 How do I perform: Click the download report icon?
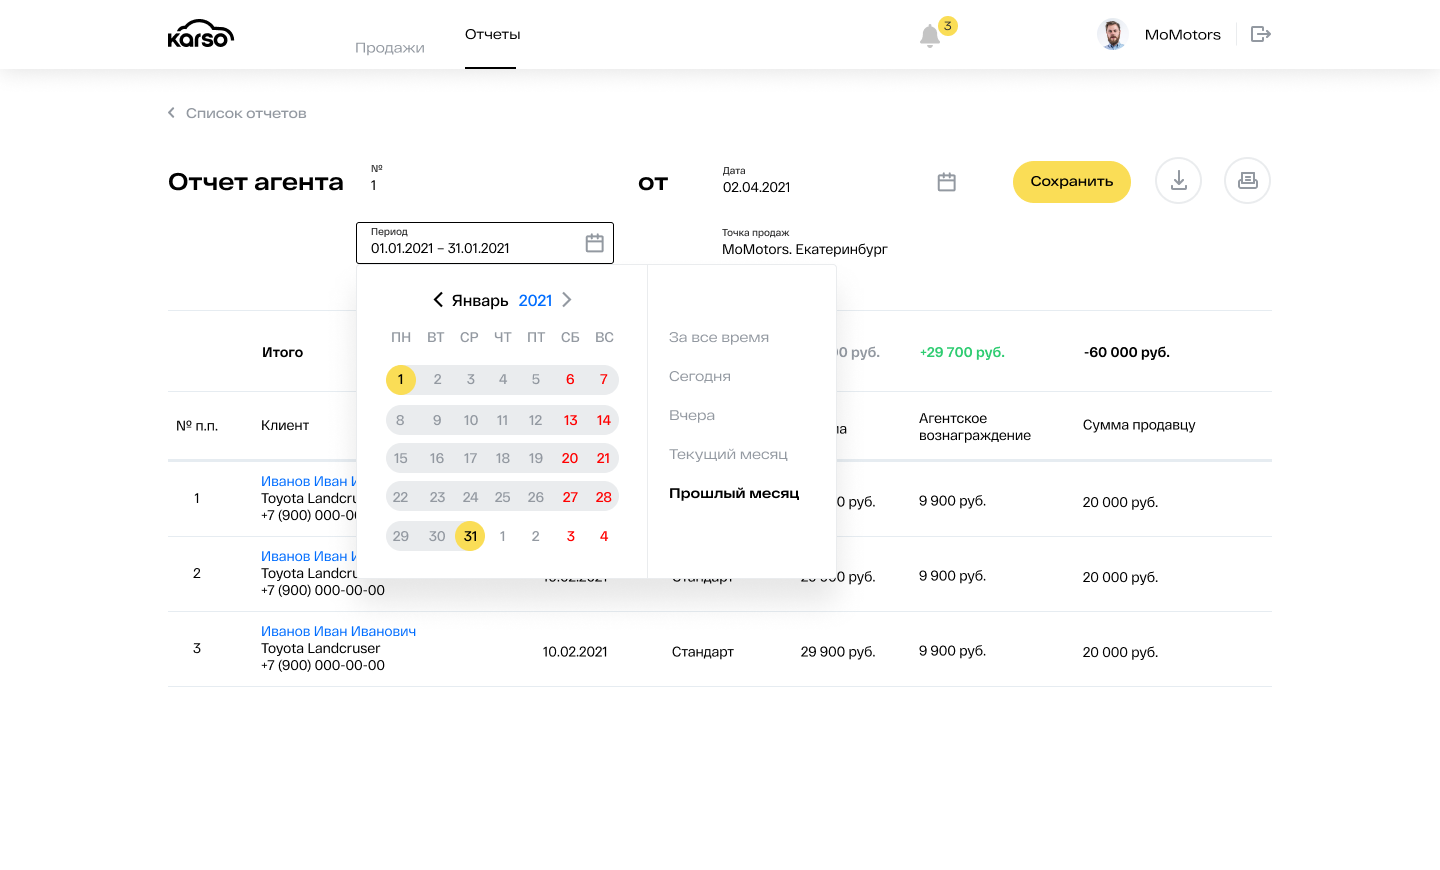click(x=1178, y=181)
